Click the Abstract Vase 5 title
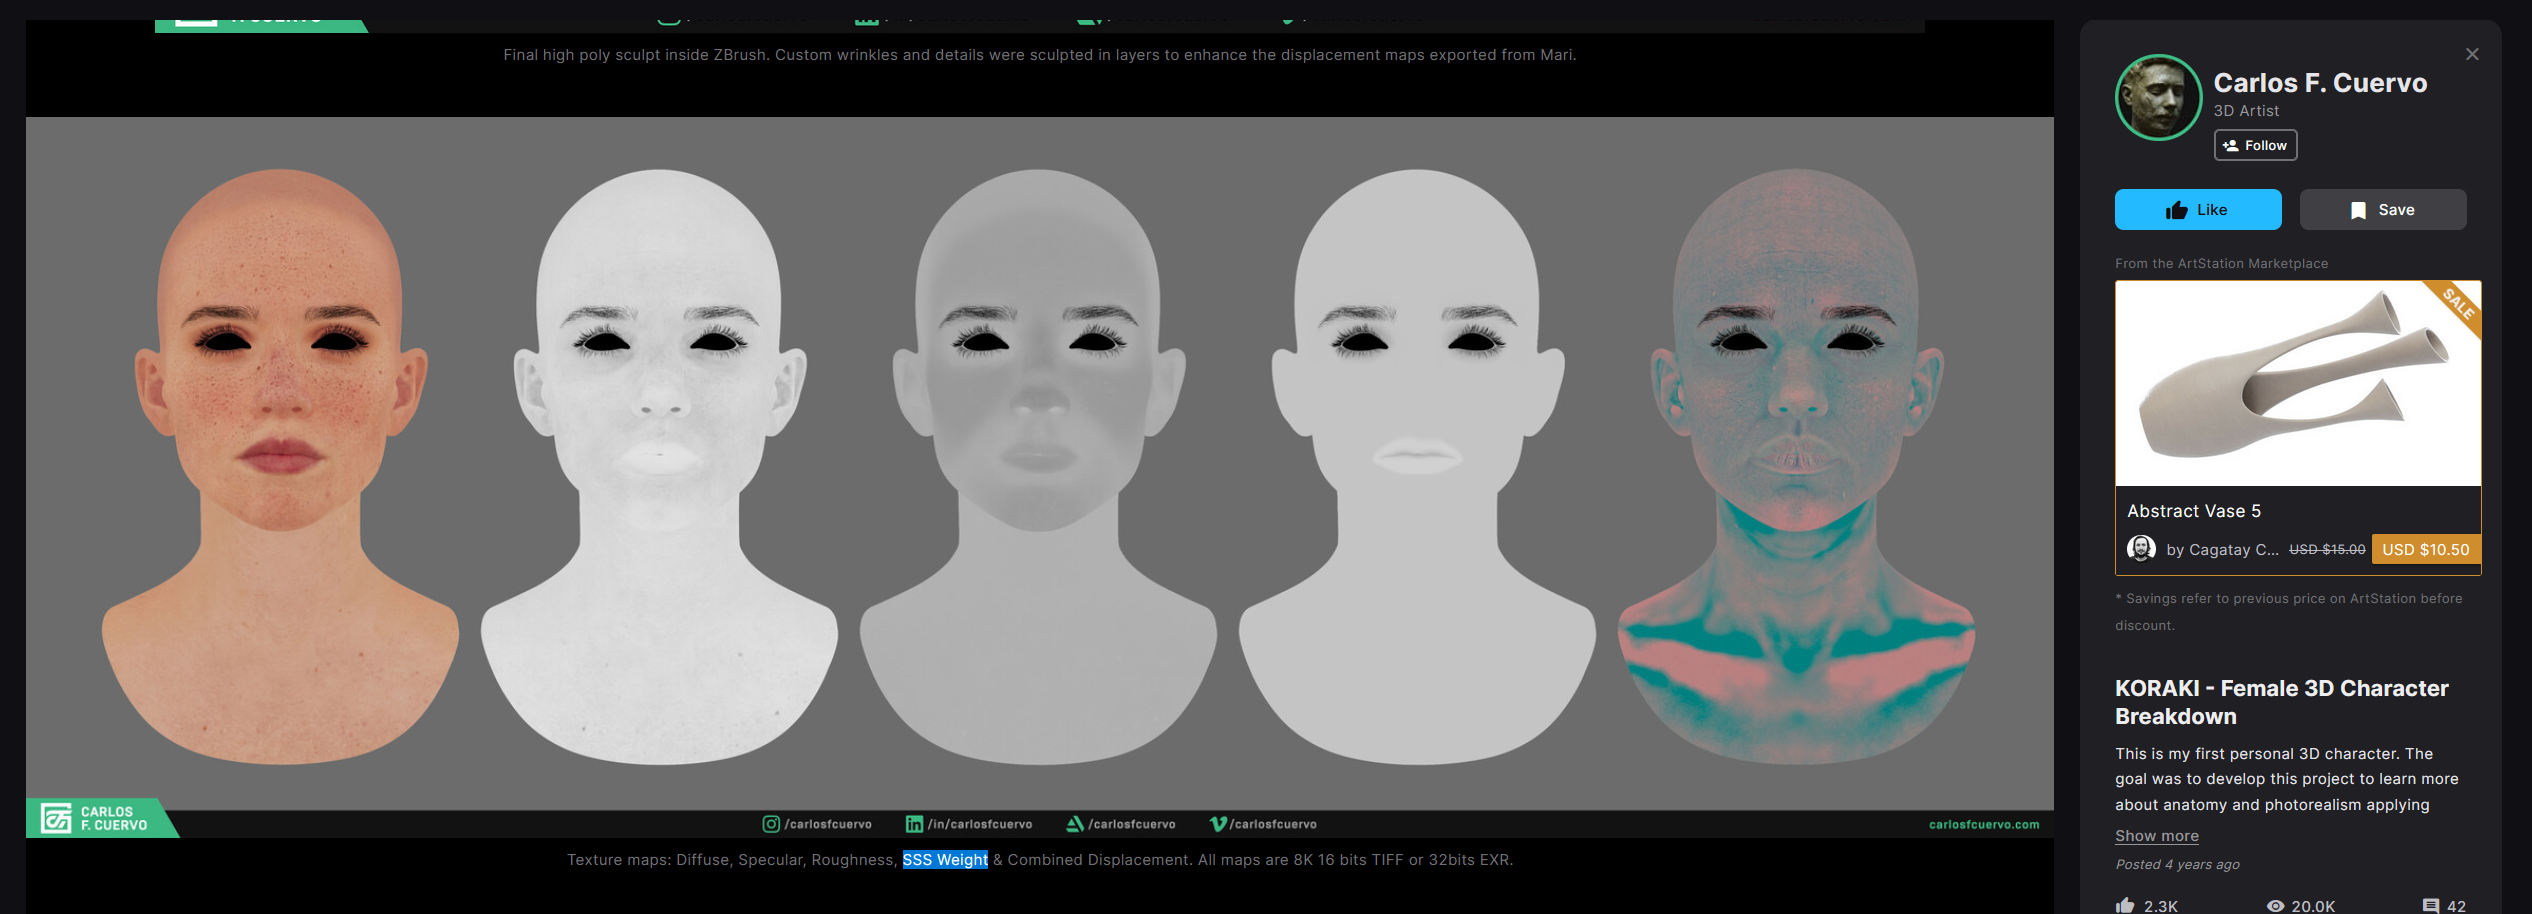This screenshot has width=2532, height=914. click(2194, 511)
